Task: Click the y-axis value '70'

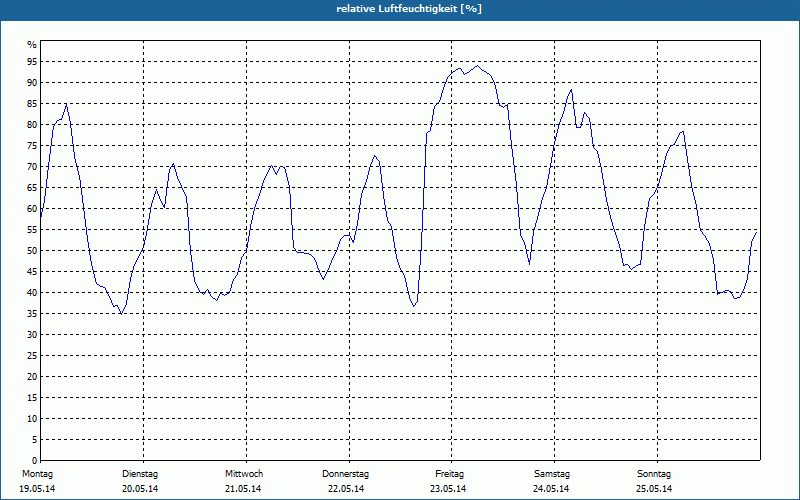Action: click(32, 166)
